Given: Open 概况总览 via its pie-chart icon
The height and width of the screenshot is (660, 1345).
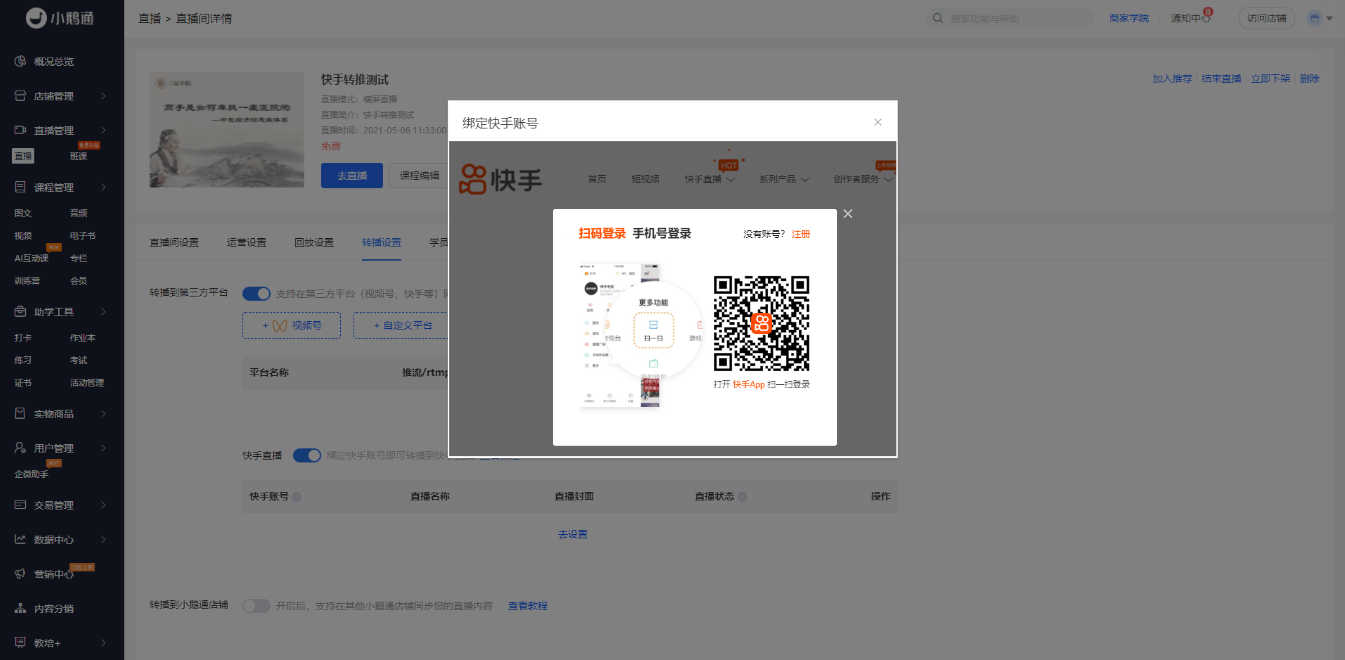Looking at the screenshot, I should [x=20, y=61].
